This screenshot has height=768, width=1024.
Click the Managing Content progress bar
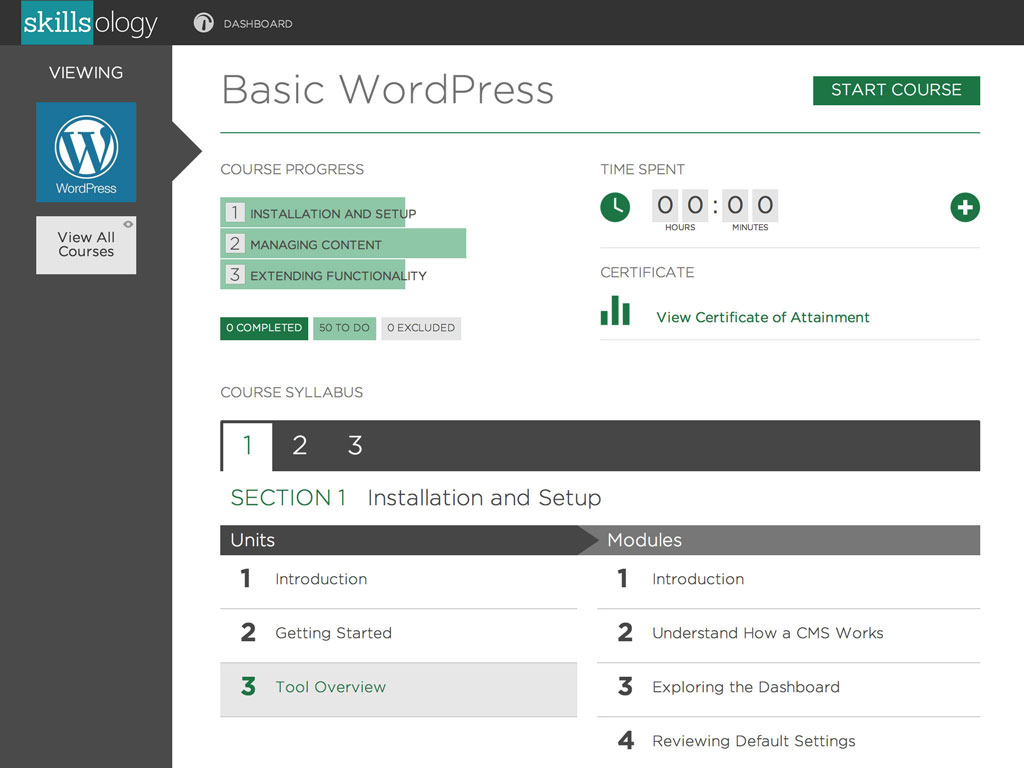[x=343, y=244]
